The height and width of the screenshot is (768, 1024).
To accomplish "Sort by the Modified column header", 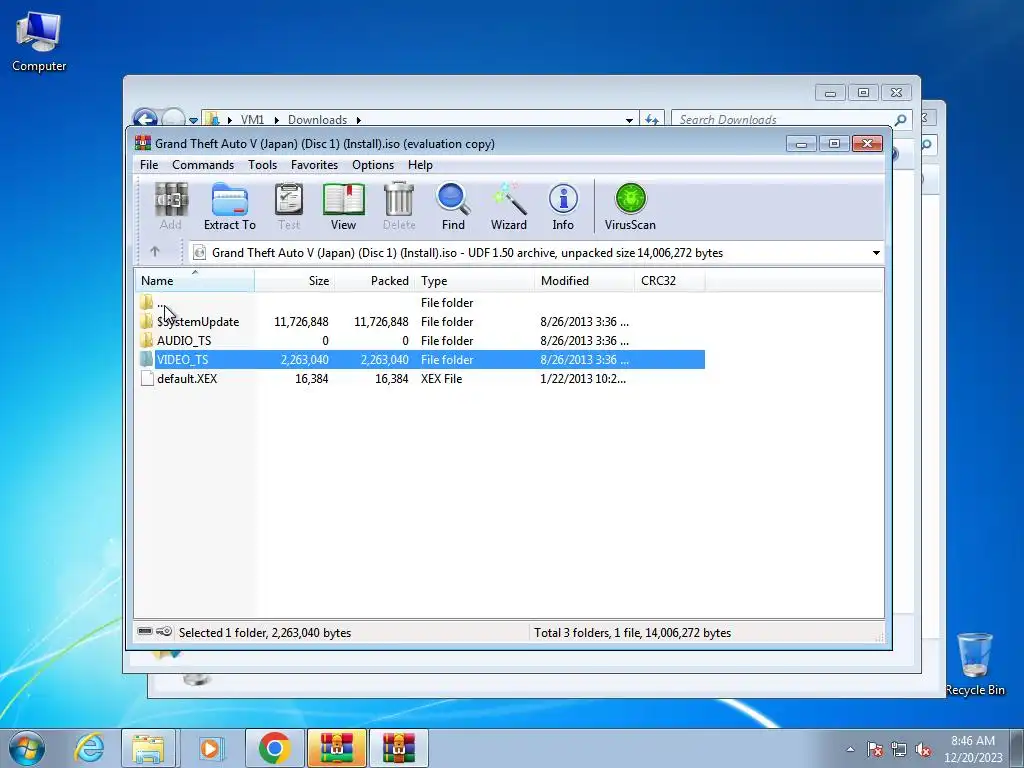I will [584, 281].
